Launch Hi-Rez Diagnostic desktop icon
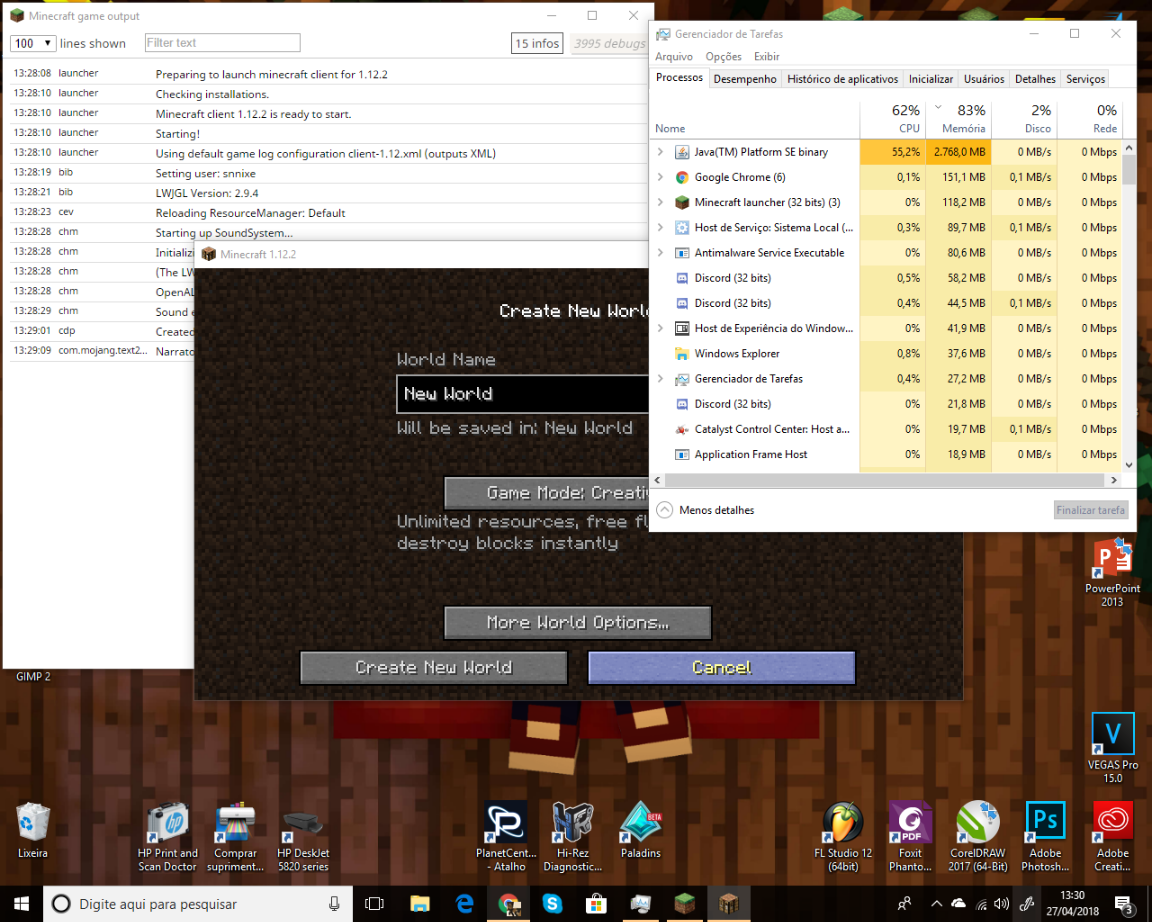Image resolution: width=1152 pixels, height=922 pixels. (573, 837)
